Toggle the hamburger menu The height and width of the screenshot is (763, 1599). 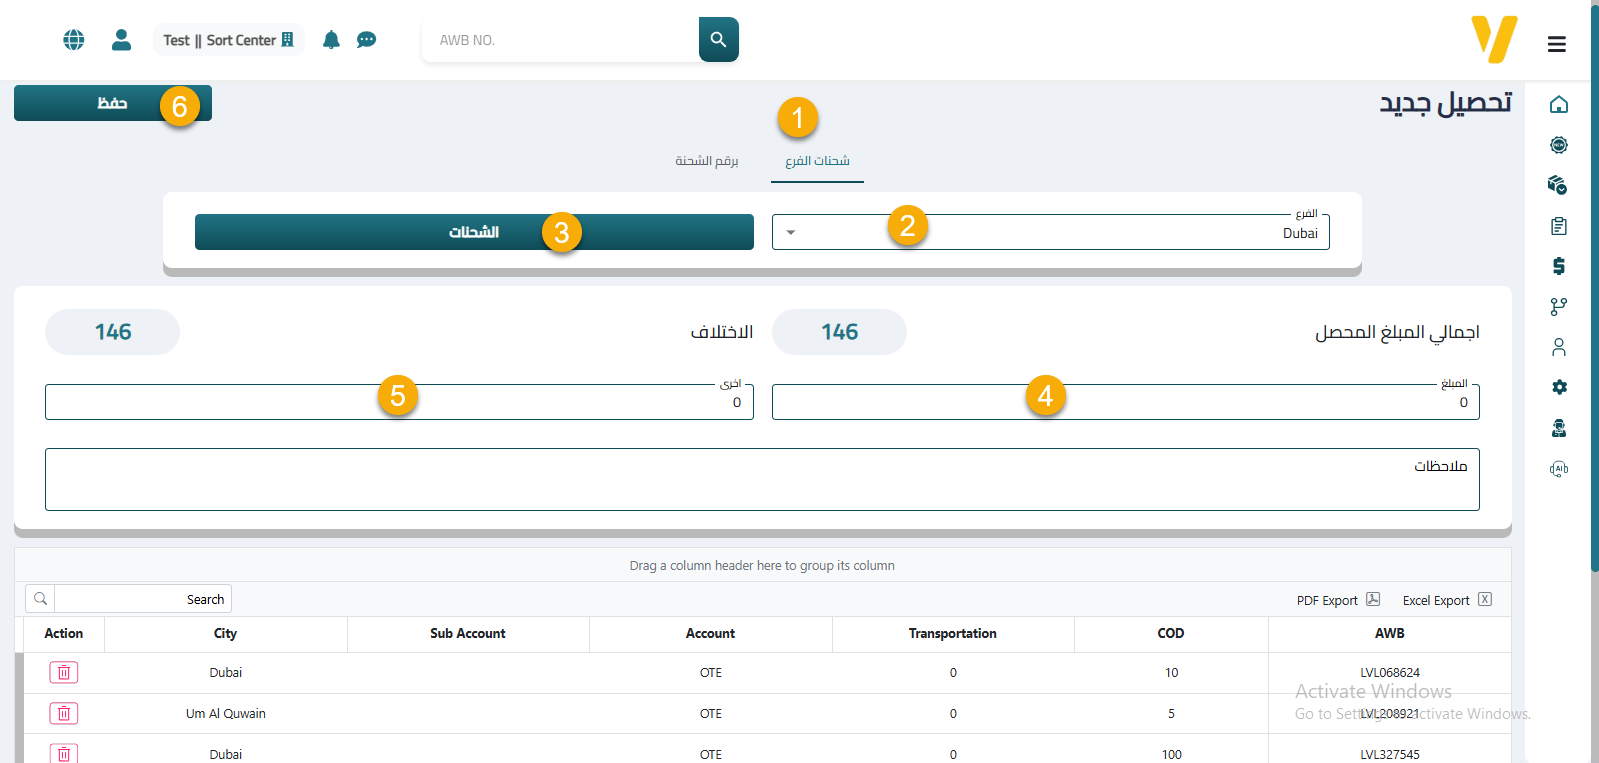pos(1556,44)
